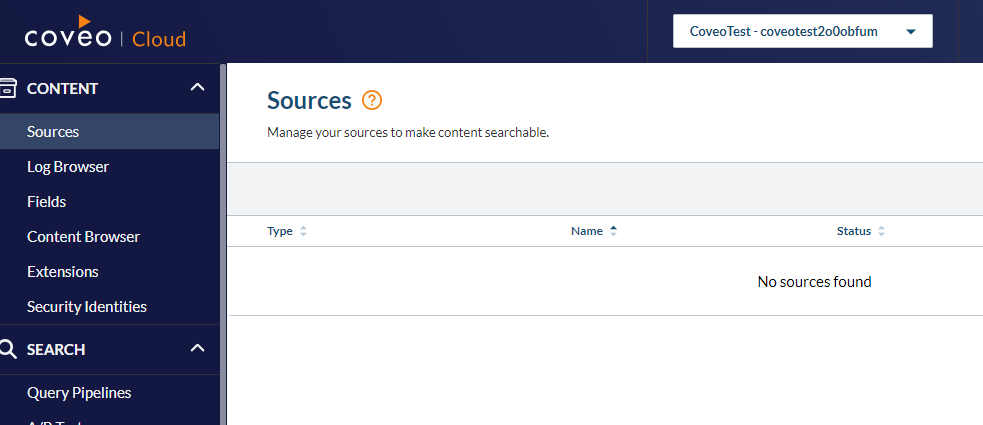Click the SEARCH section header label

56,350
